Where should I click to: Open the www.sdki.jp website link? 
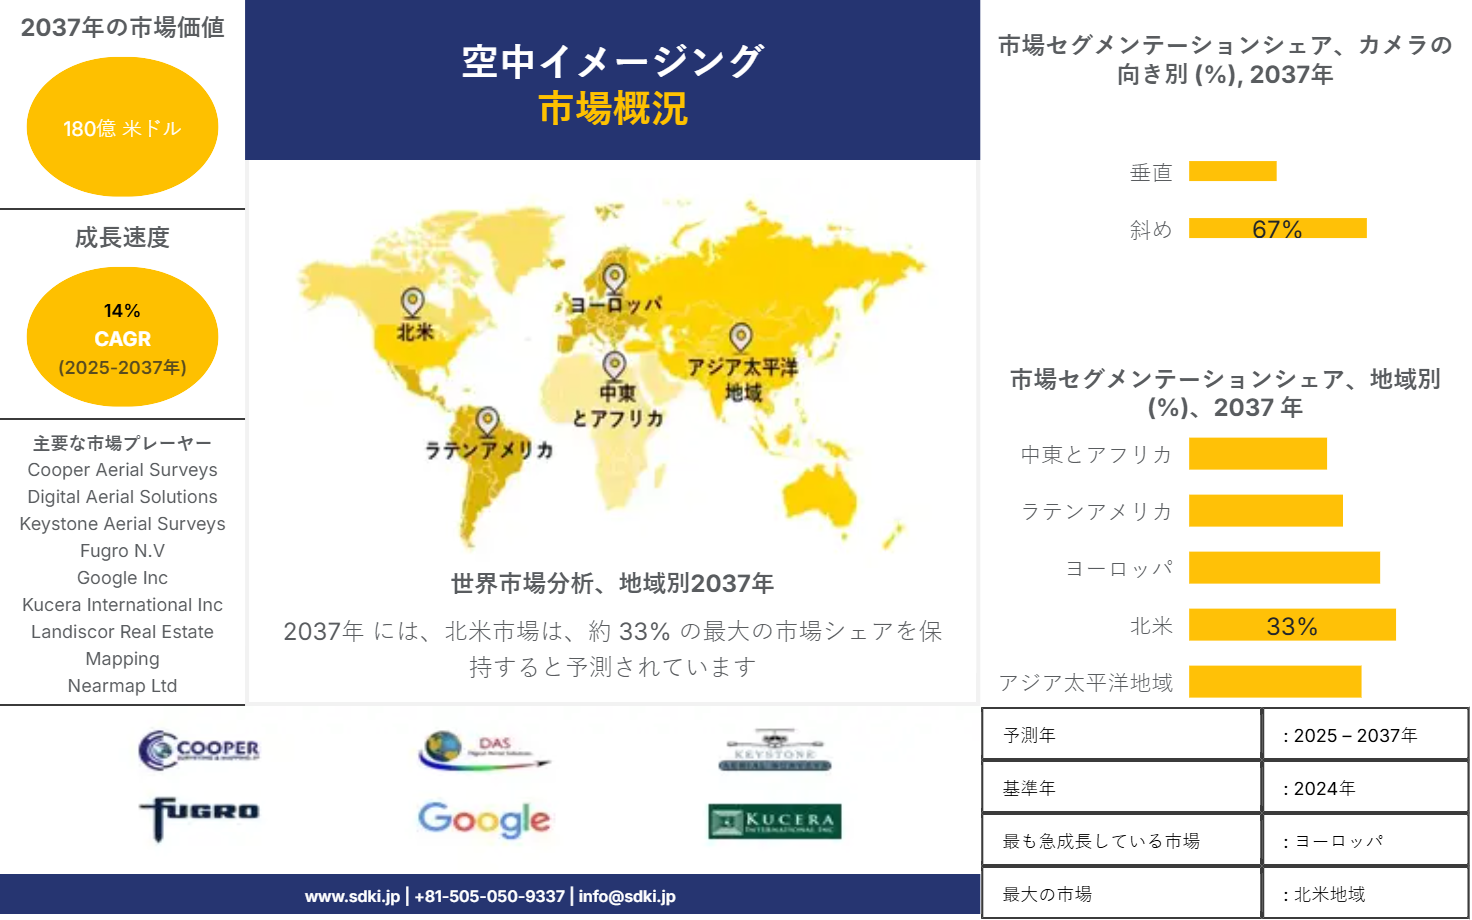click(x=352, y=896)
